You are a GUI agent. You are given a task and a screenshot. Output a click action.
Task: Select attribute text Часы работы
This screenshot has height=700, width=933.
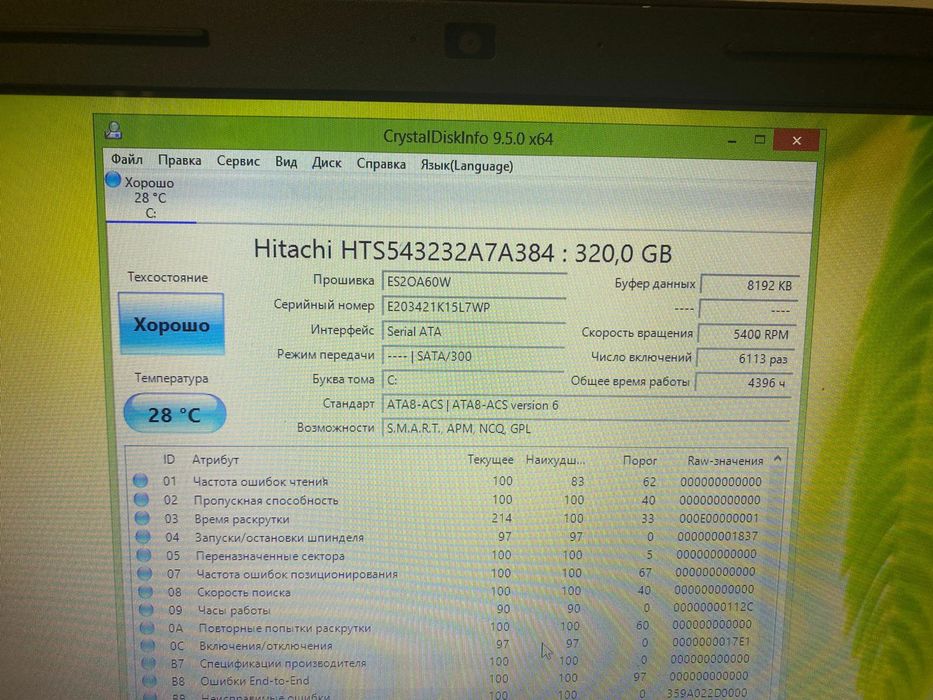pyautogui.click(x=234, y=610)
